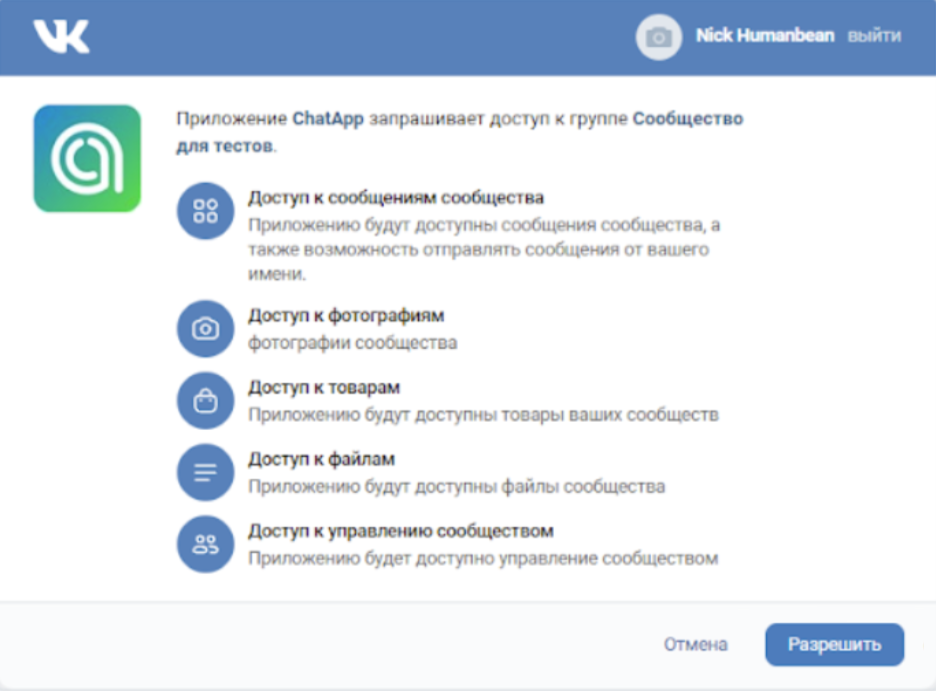The height and width of the screenshot is (691, 936).
Task: Click the photos access camera icon
Action: tap(205, 329)
